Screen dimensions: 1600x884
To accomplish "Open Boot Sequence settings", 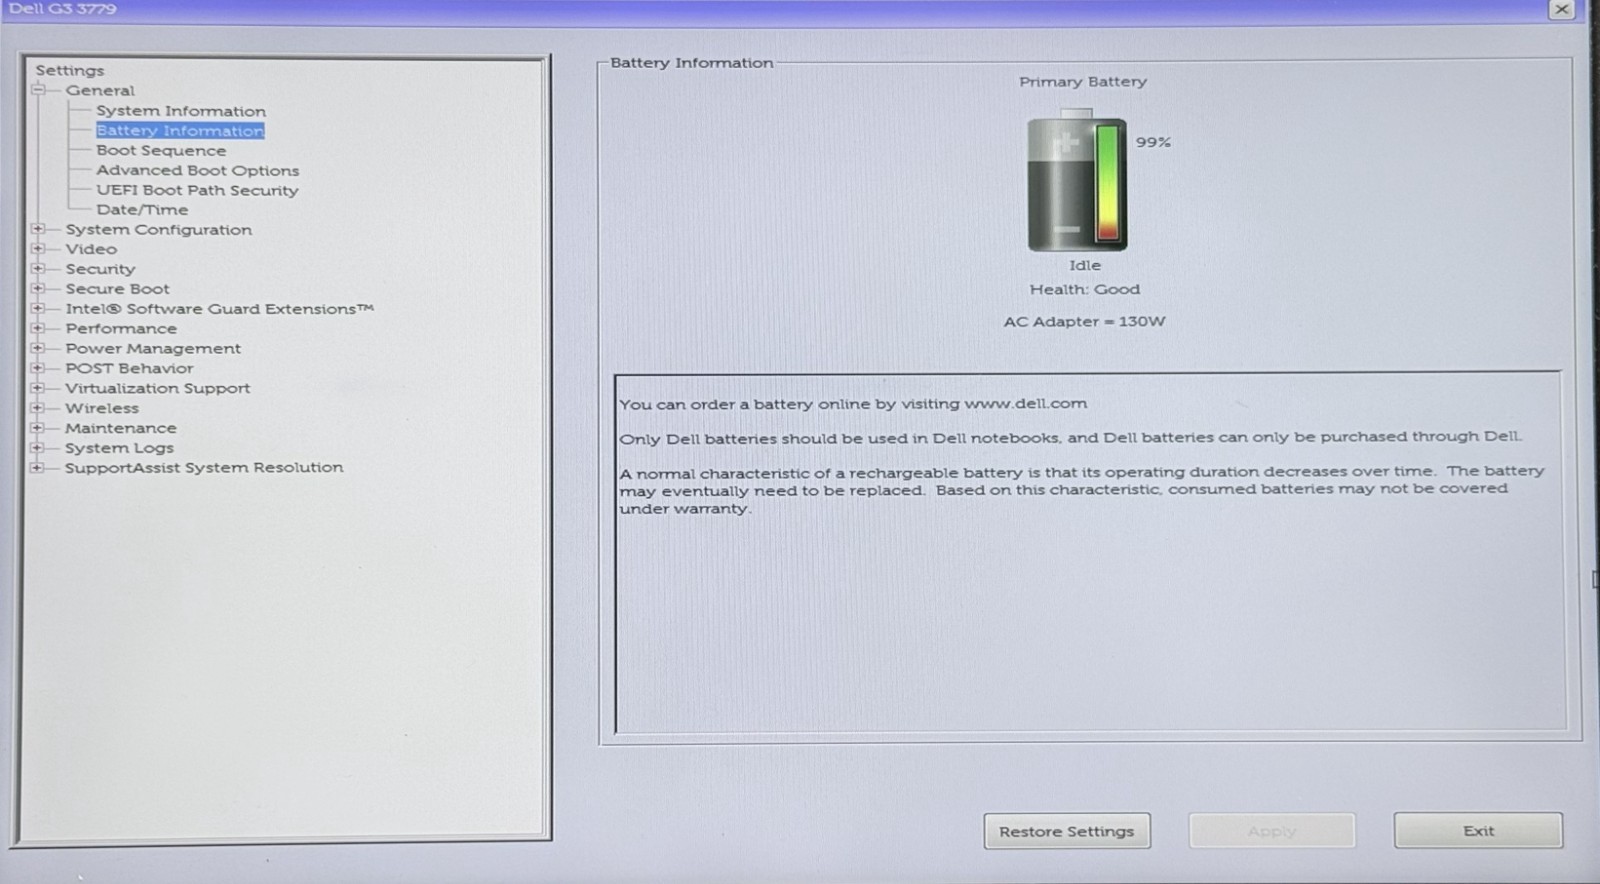I will tap(161, 151).
